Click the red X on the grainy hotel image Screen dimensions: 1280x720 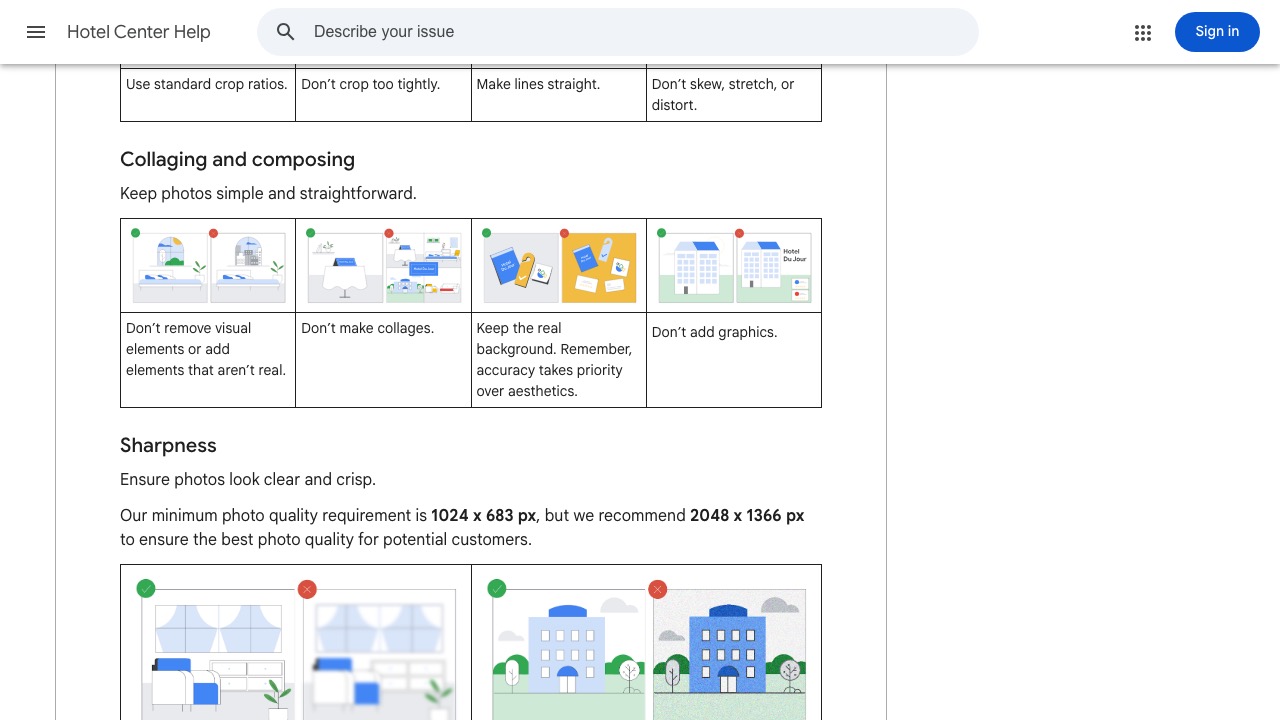[657, 589]
